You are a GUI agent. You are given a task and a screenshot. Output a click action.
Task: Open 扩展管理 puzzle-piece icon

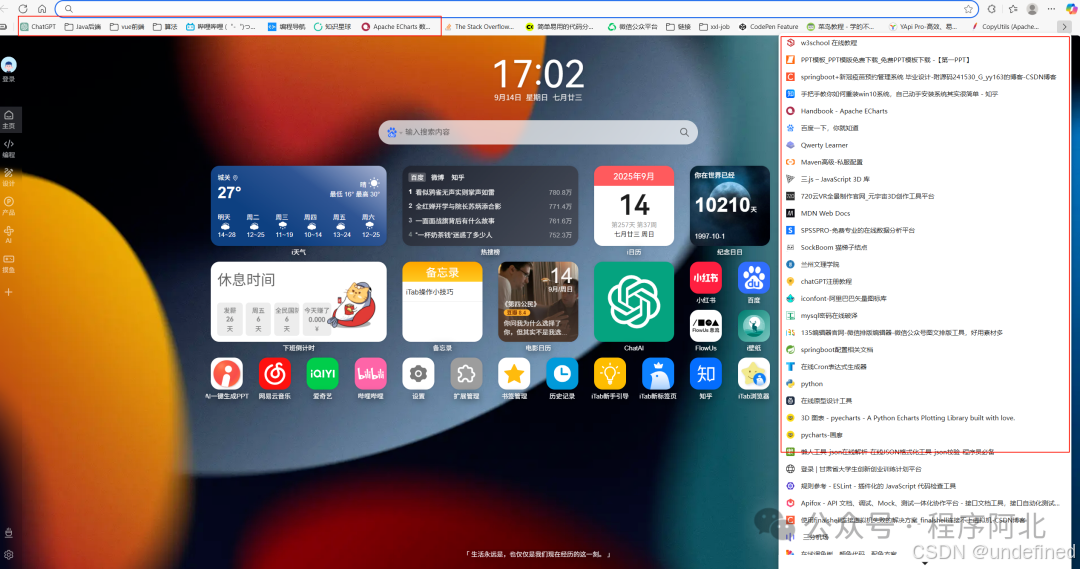pyautogui.click(x=466, y=374)
